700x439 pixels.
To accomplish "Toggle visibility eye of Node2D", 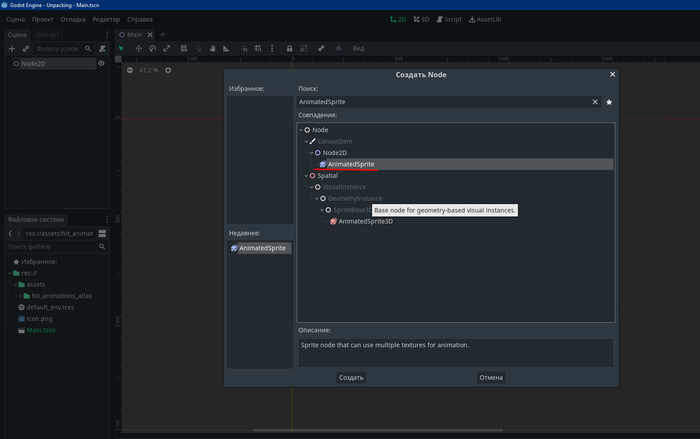I will click(x=101, y=63).
